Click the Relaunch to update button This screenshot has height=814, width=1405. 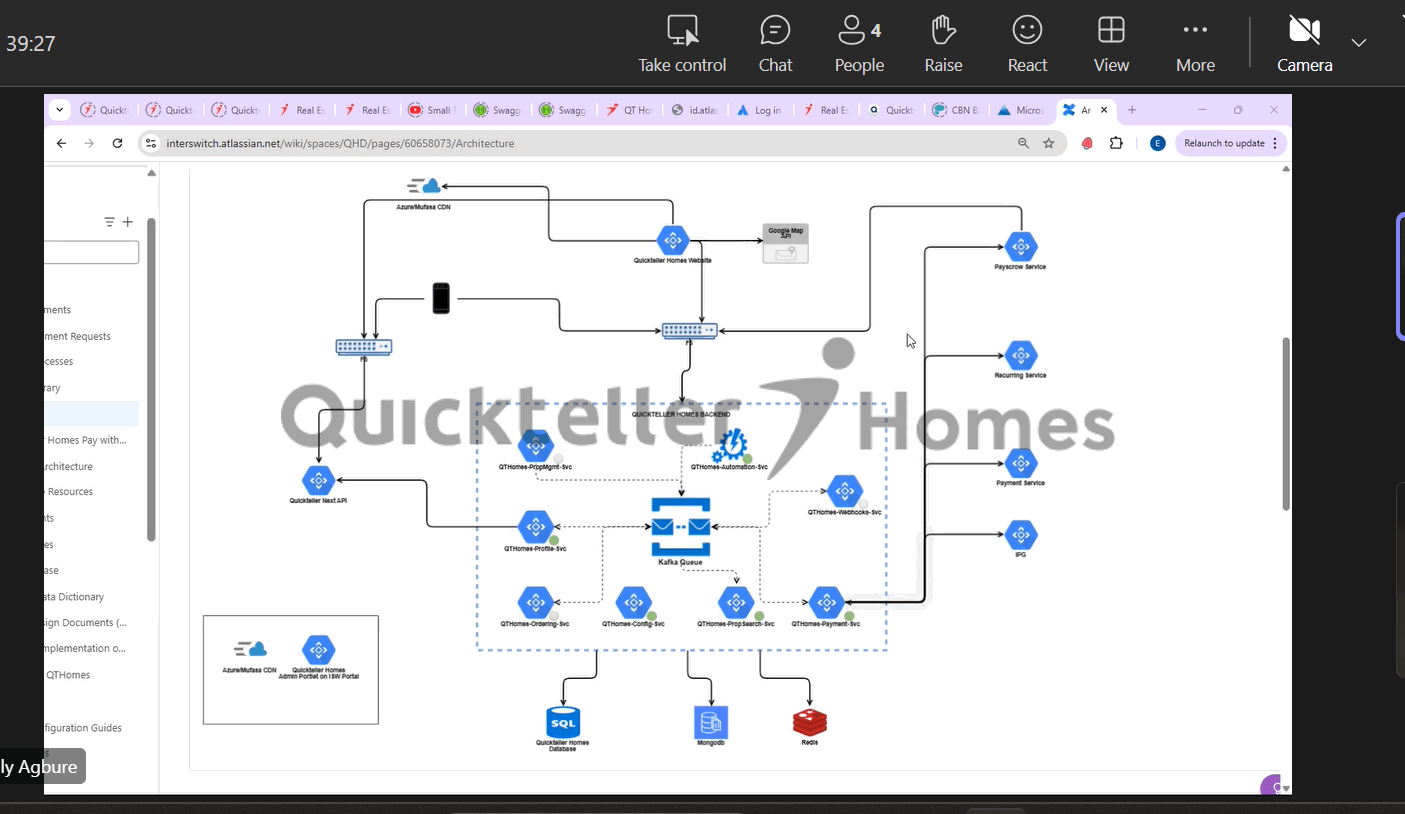click(x=1224, y=143)
